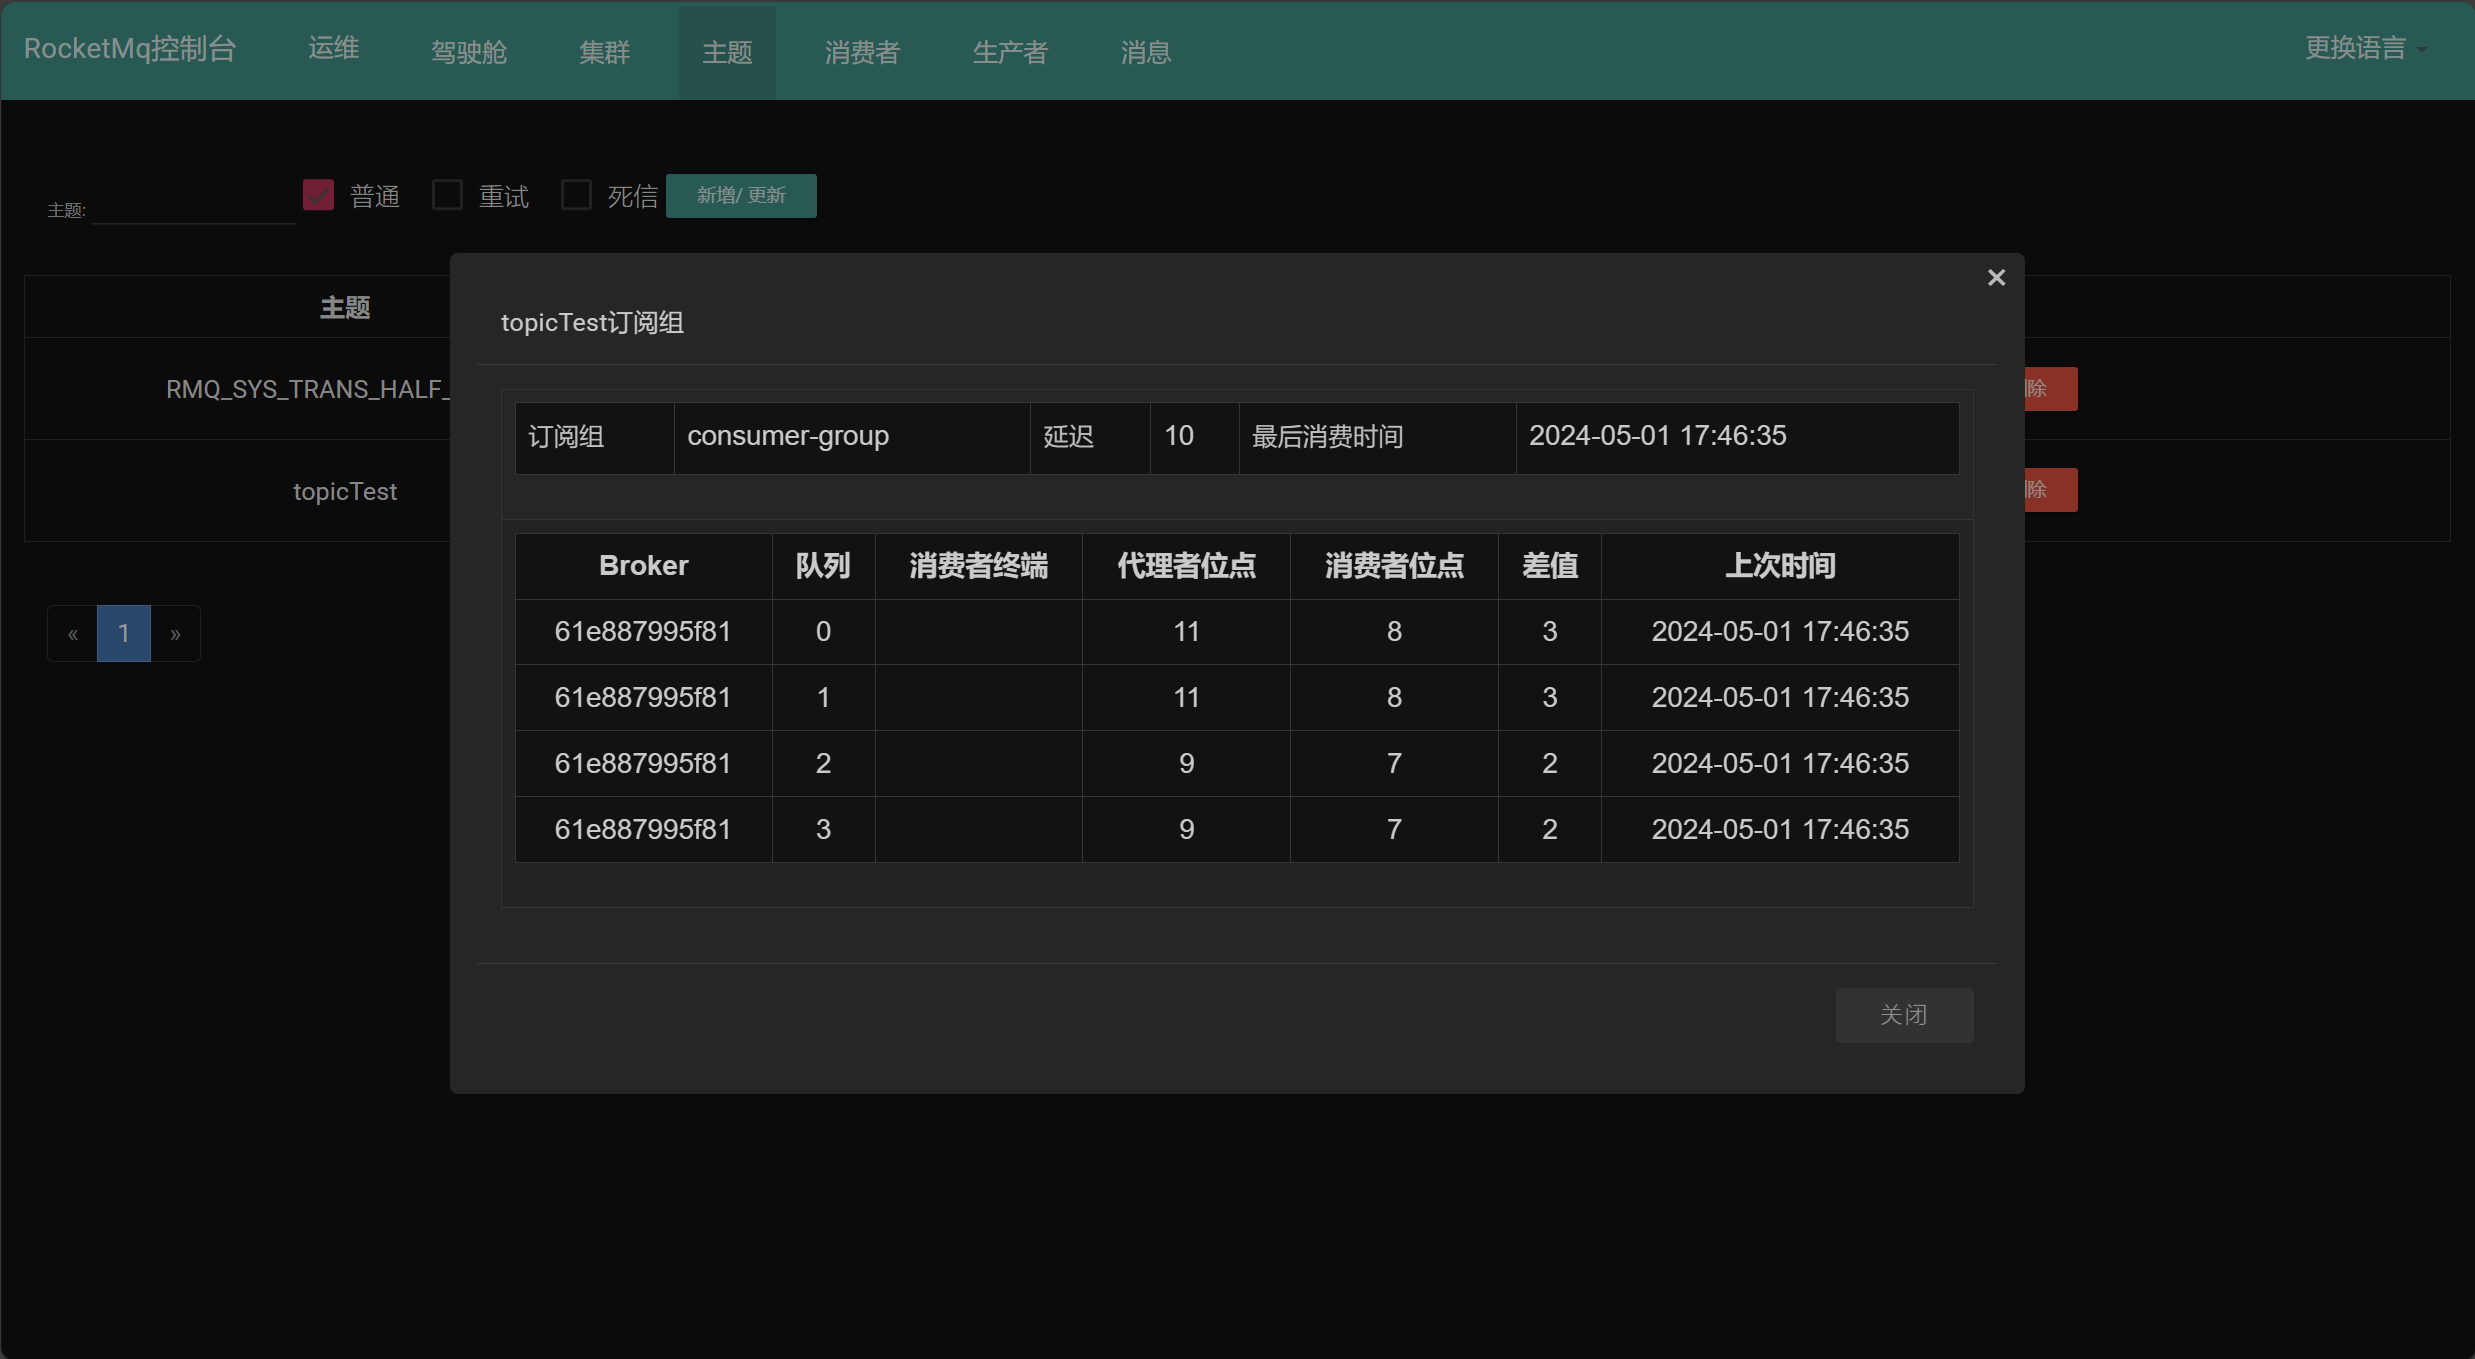Open the 驾驶舱 tab
The image size is (2475, 1359).
(x=468, y=51)
